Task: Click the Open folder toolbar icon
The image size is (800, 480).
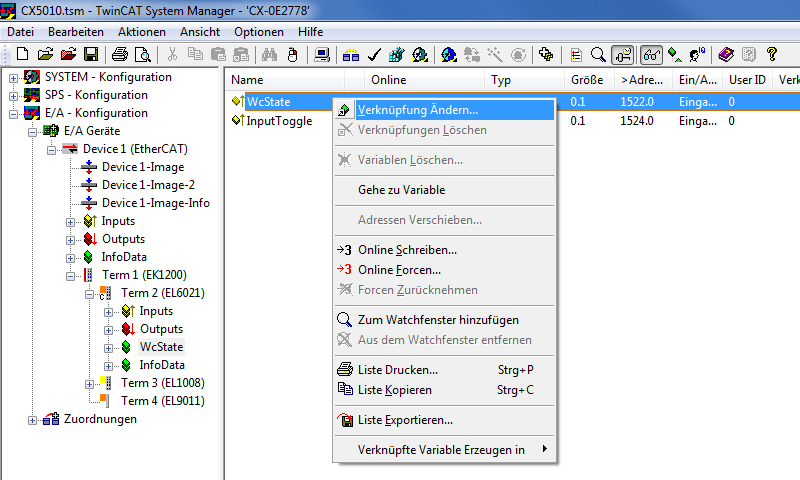Action: point(45,54)
